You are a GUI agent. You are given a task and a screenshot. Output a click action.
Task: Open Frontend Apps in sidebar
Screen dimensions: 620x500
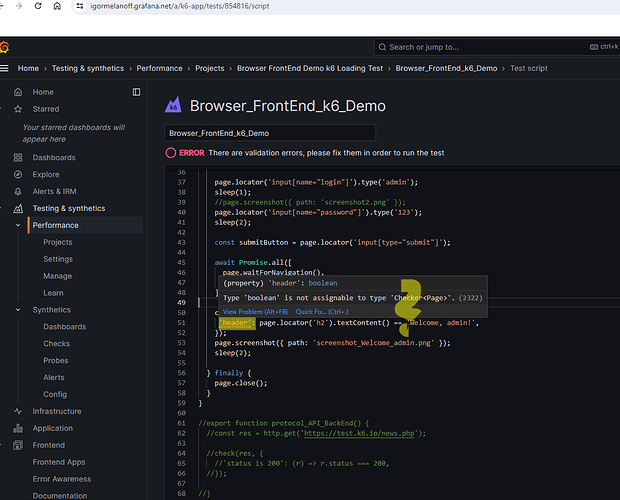pos(59,462)
